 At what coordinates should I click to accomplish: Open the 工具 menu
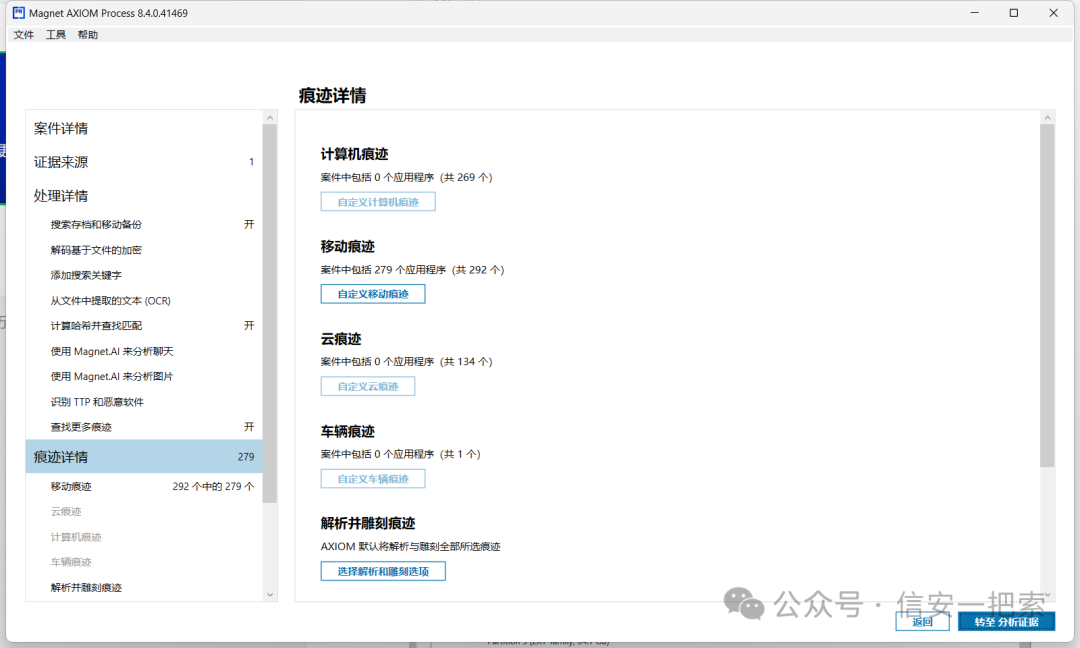(56, 34)
